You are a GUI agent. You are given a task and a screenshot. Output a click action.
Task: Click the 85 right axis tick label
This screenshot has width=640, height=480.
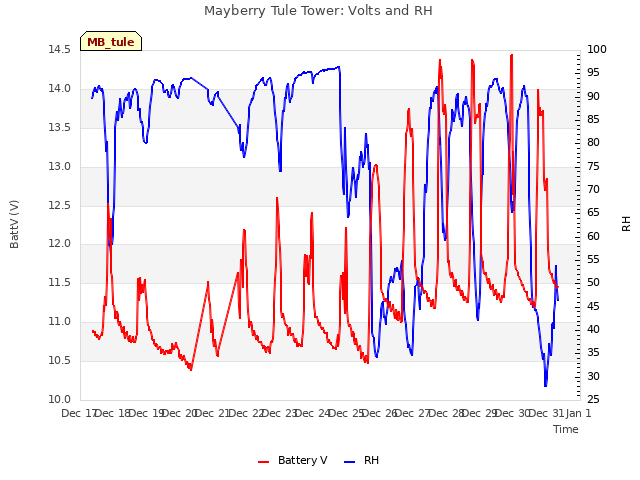point(593,120)
